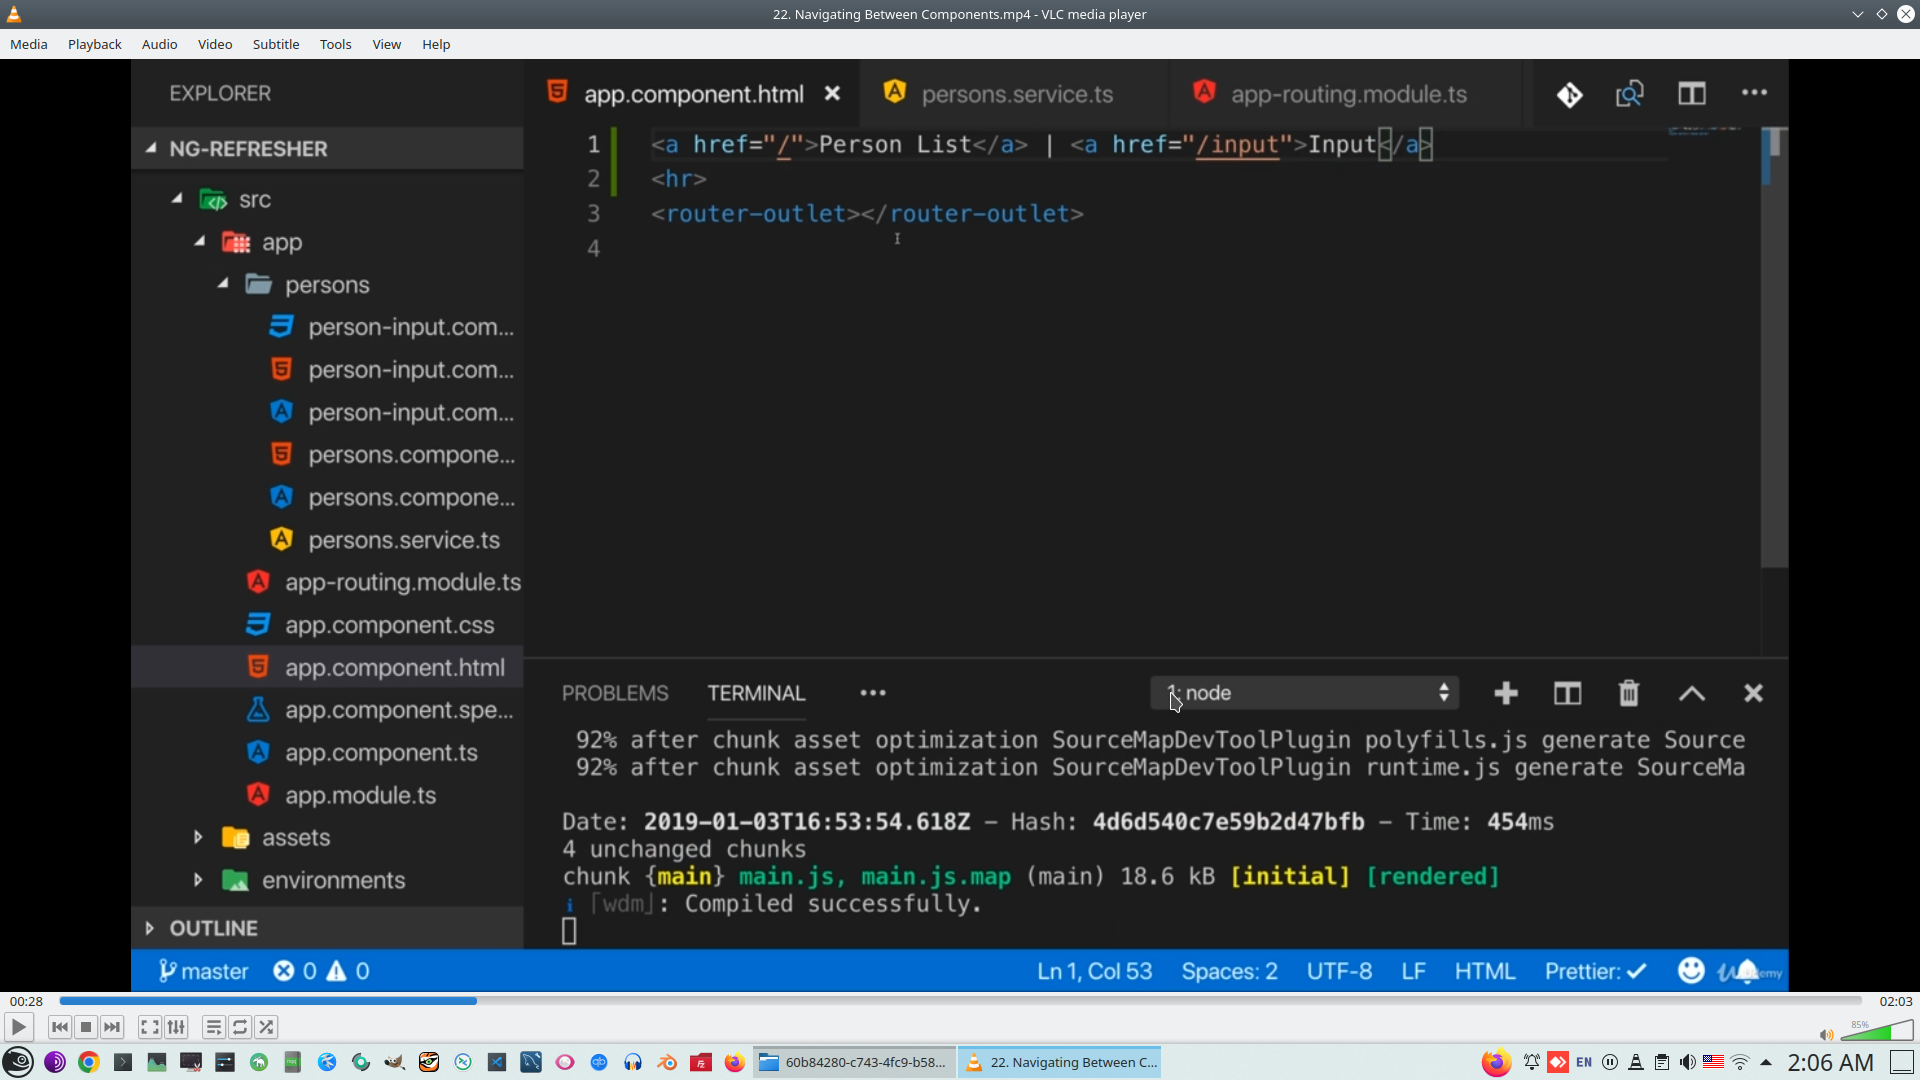
Task: Open Firefox from the taskbar
Action: (x=735, y=1062)
